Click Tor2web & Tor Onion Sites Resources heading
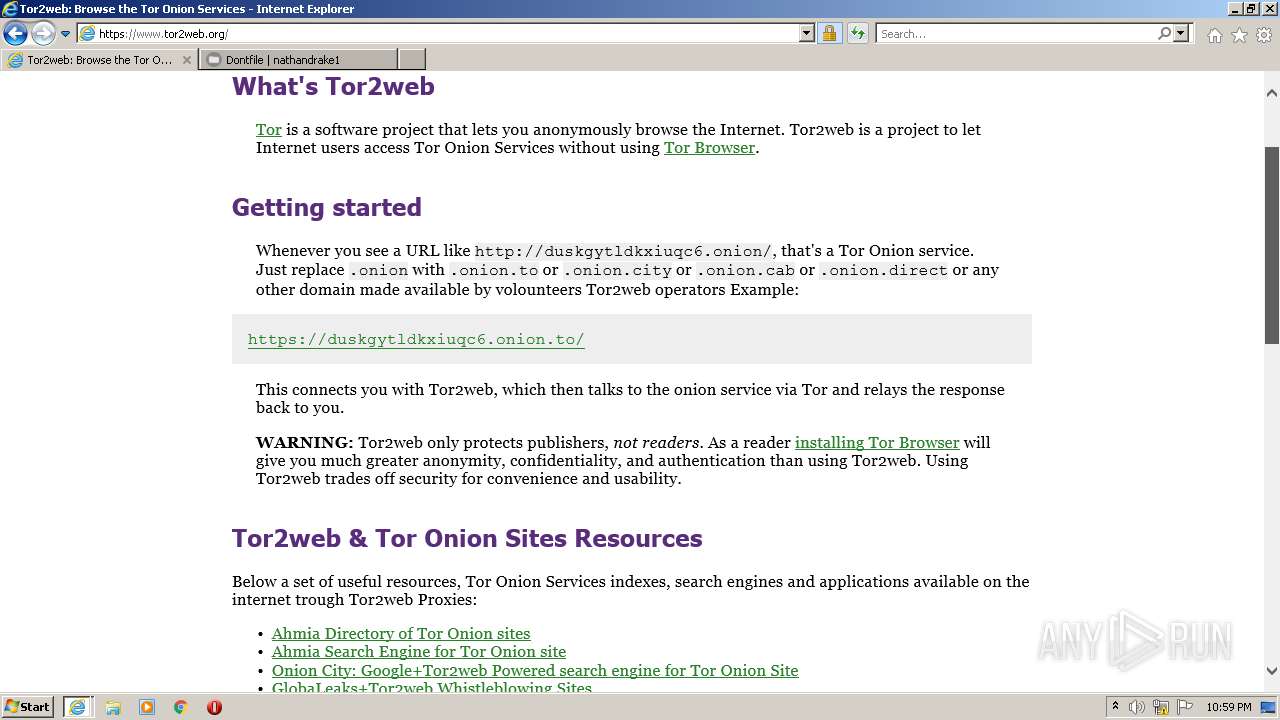 pos(467,539)
